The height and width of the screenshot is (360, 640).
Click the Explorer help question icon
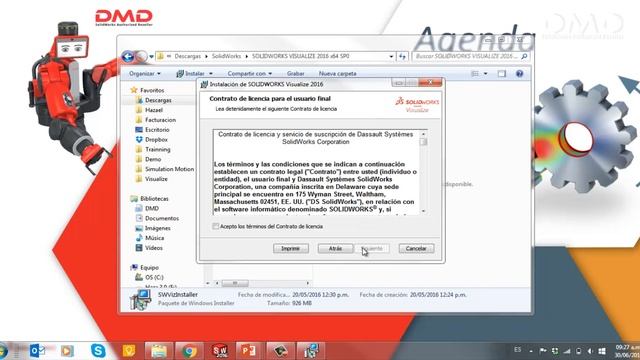(519, 73)
